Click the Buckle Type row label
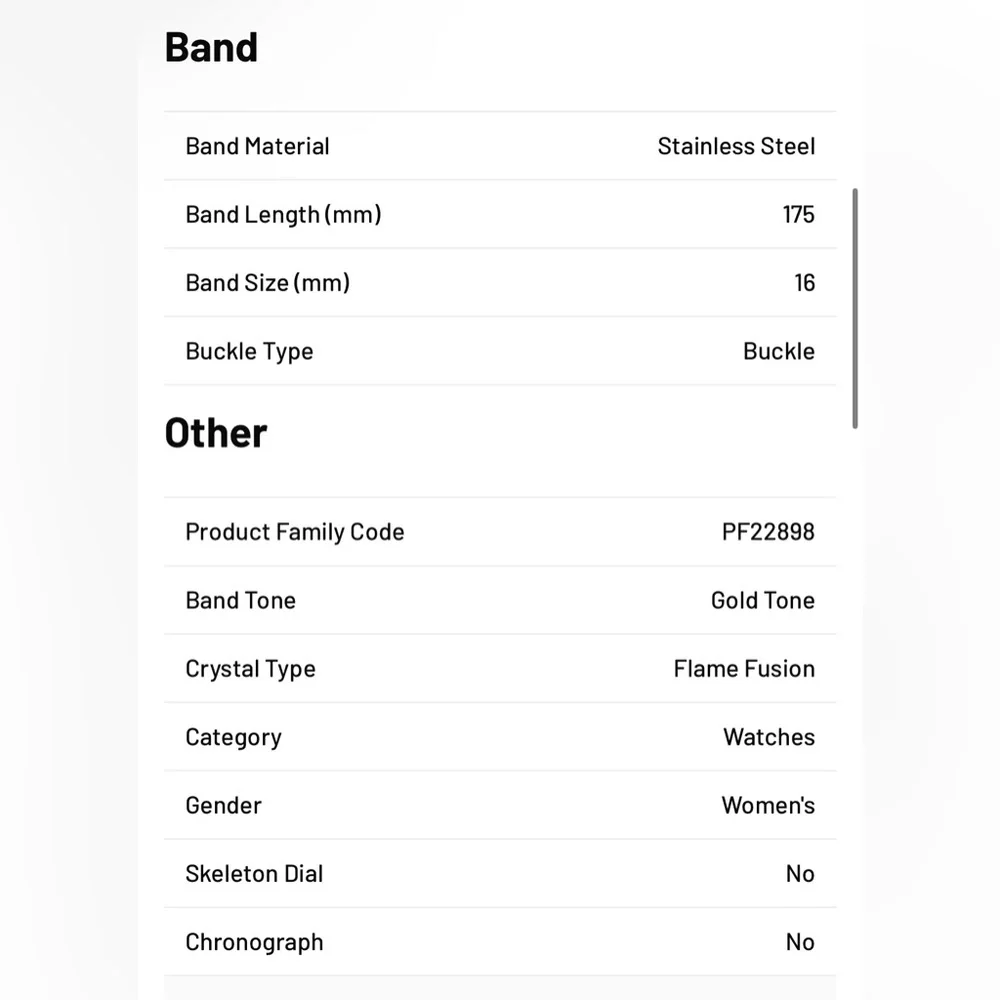 click(249, 351)
